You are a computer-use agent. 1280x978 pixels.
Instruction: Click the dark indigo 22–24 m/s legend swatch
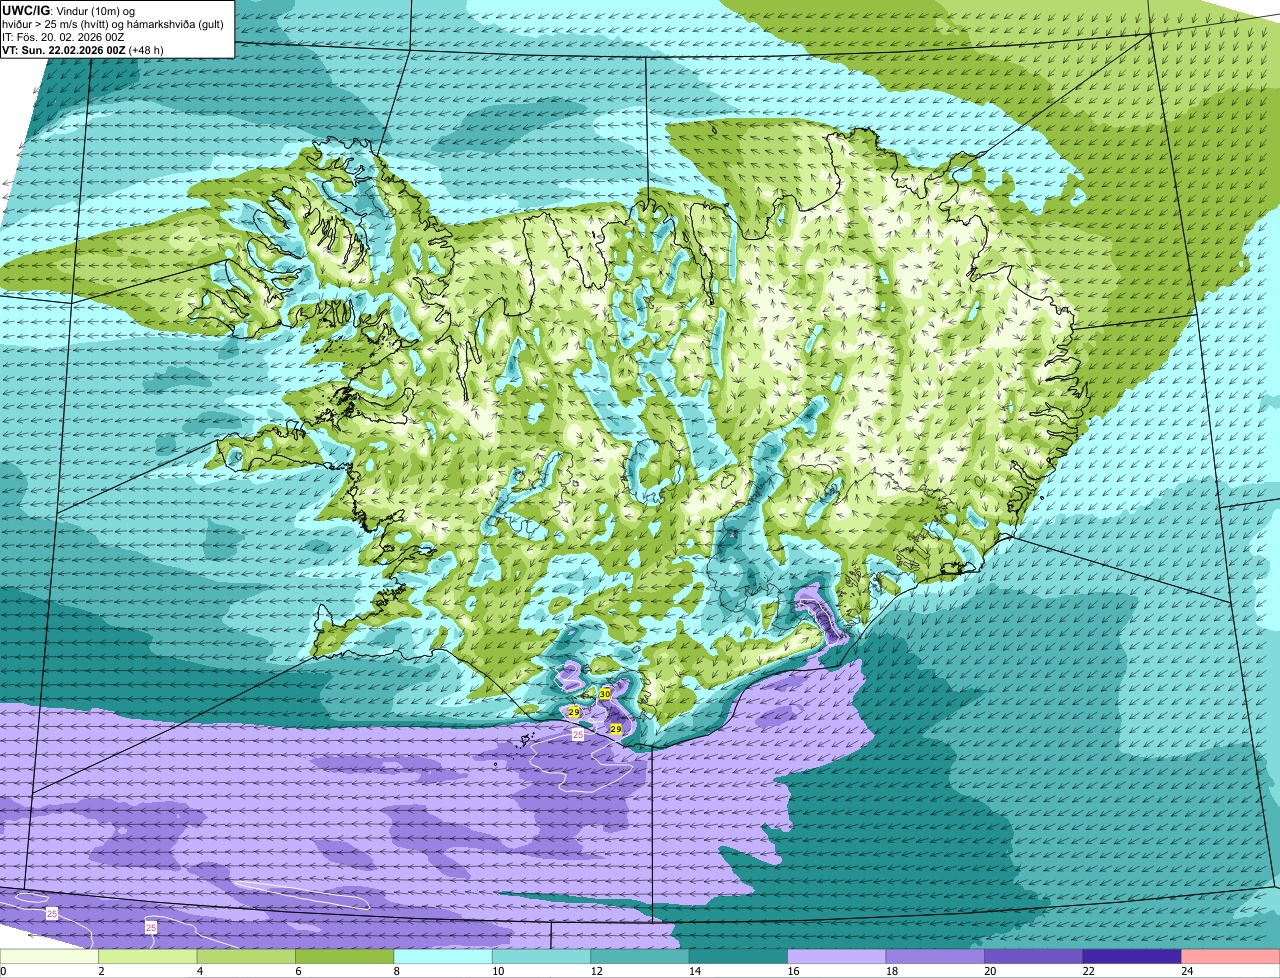1132,957
